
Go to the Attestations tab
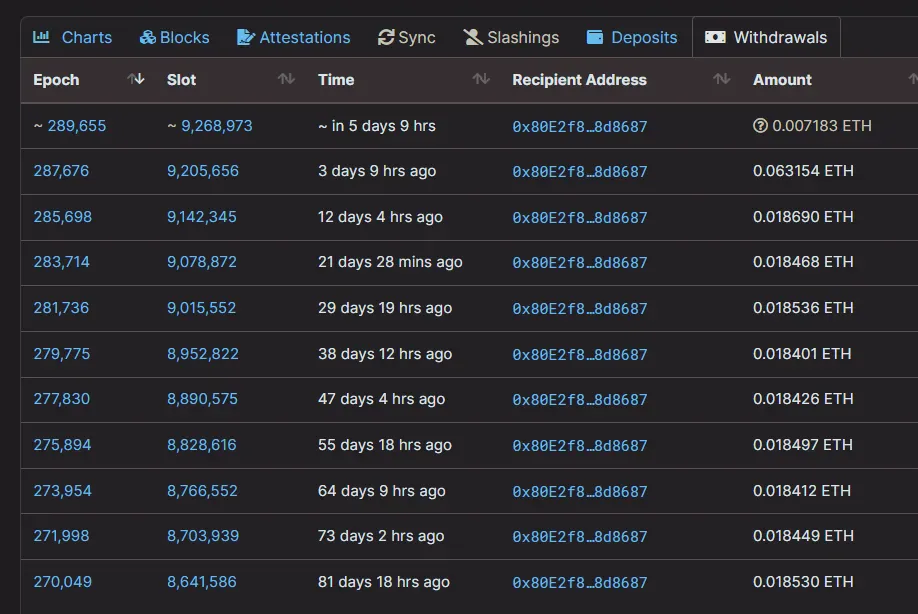coord(293,37)
